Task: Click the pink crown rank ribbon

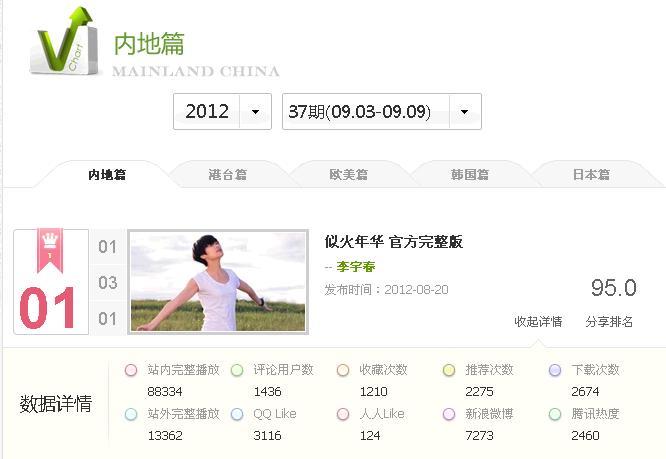Action: (x=50, y=251)
